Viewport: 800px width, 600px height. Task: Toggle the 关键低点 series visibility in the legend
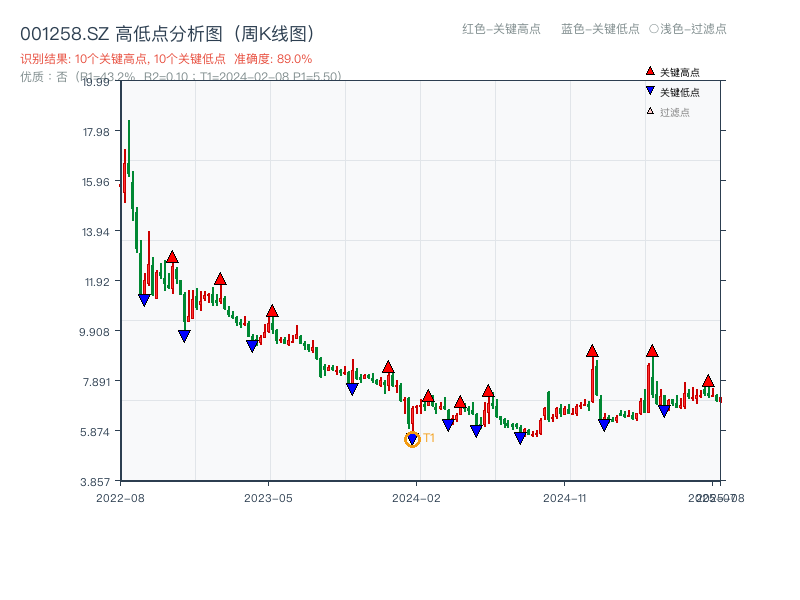coord(679,90)
